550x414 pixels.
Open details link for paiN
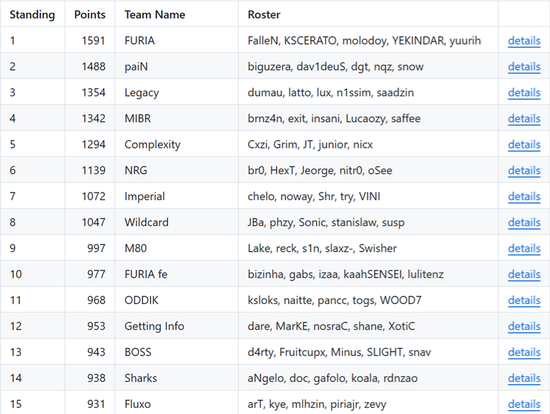click(524, 67)
